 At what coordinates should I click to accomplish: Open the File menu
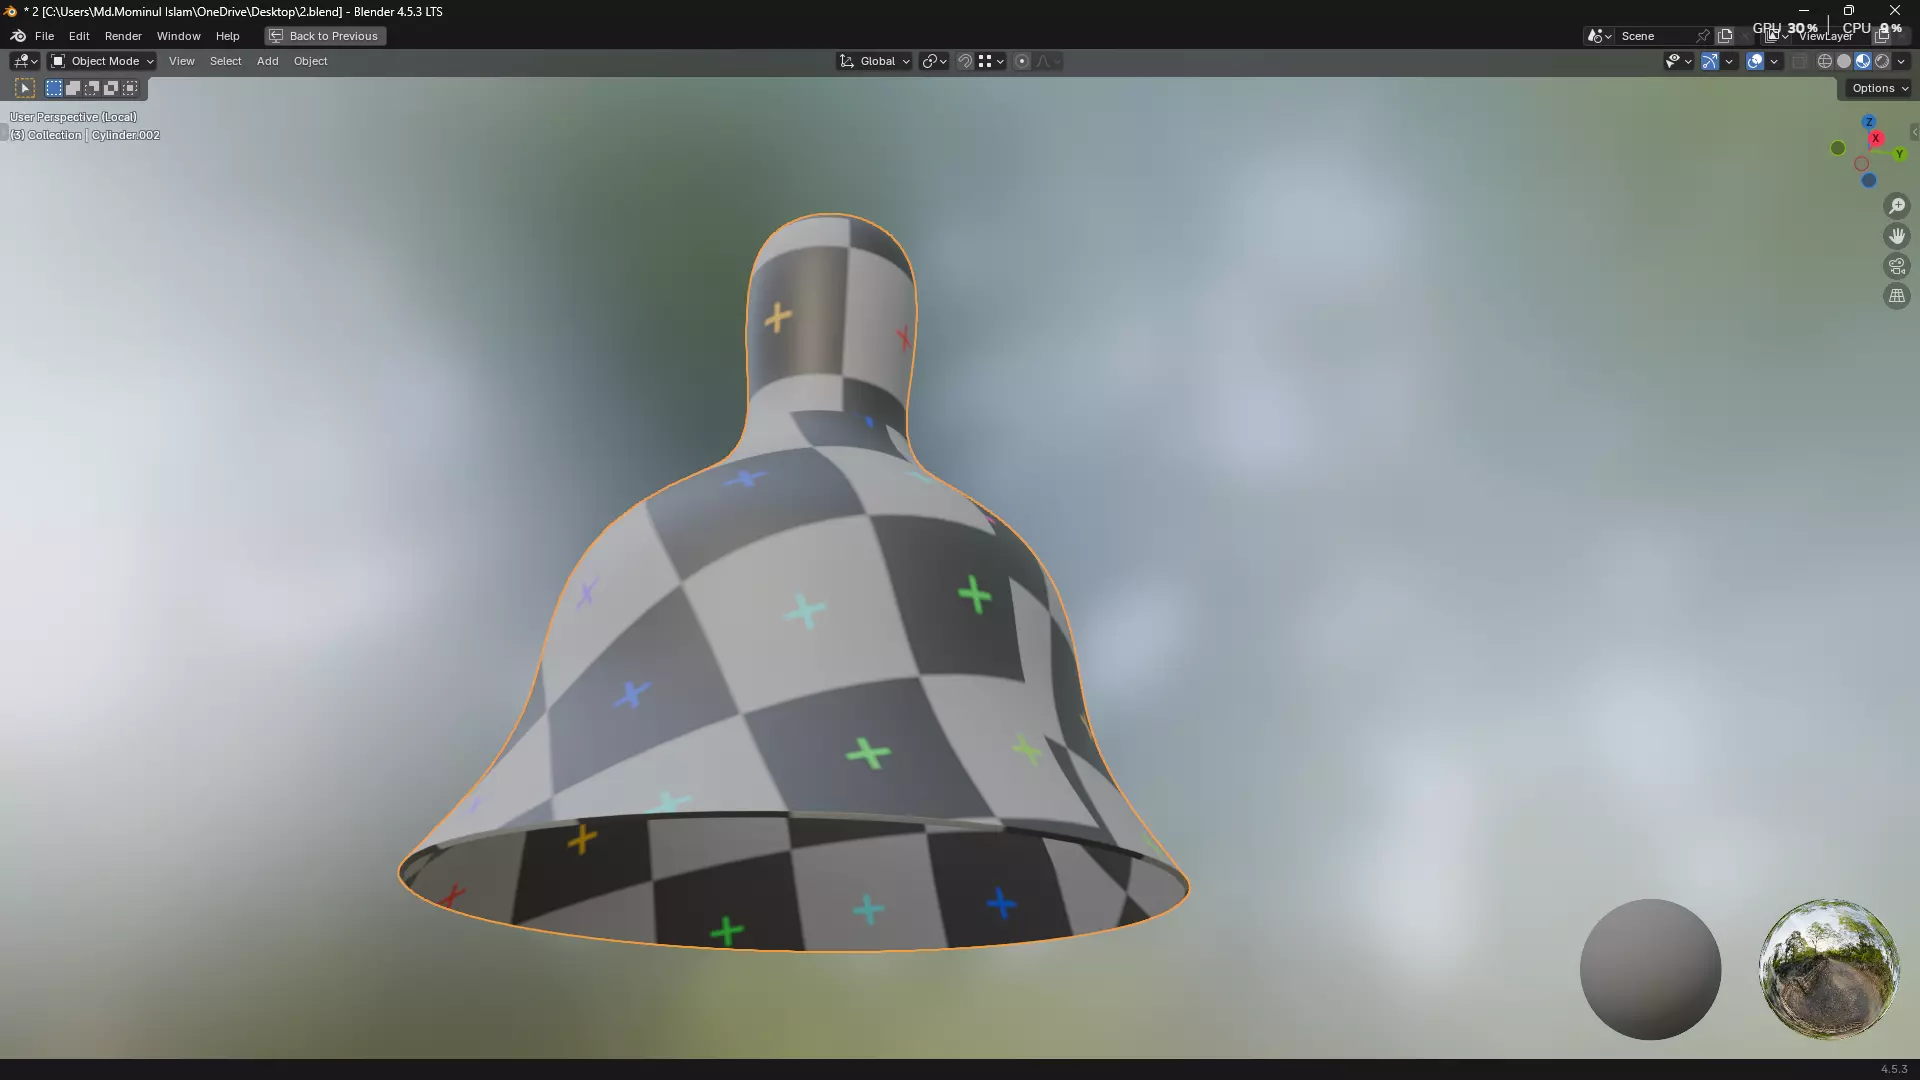44,36
